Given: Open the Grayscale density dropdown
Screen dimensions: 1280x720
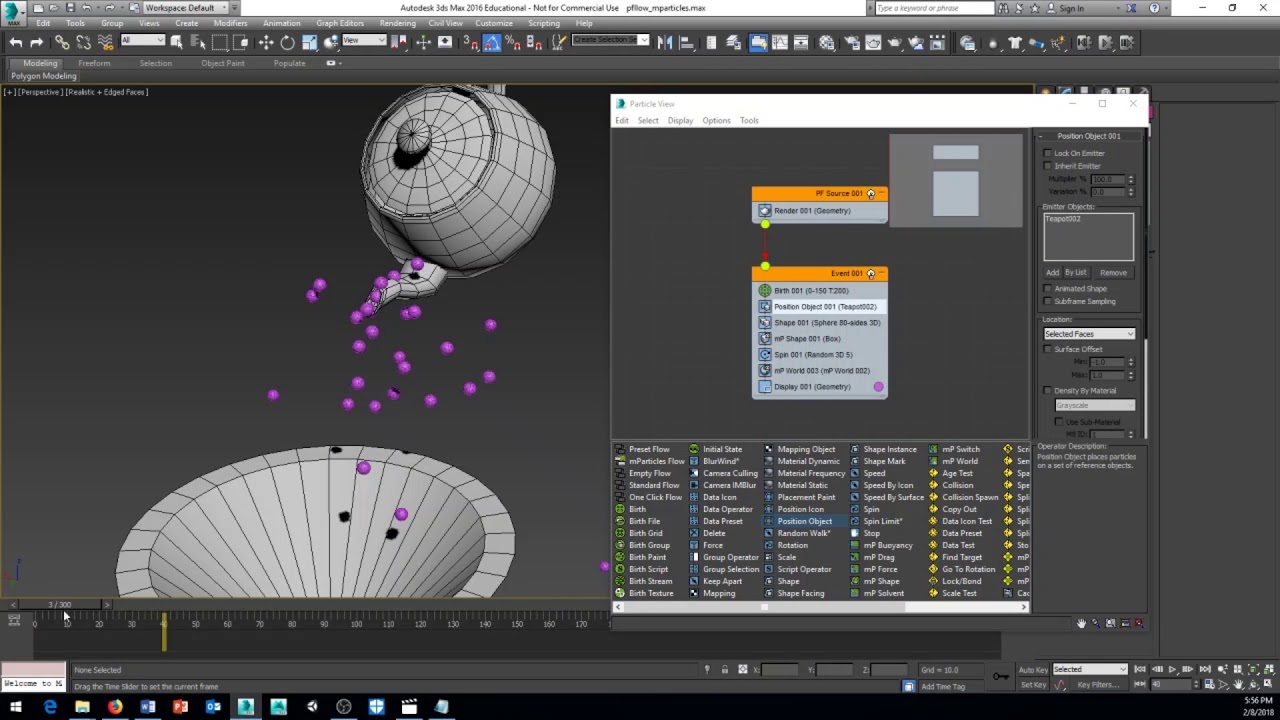Looking at the screenshot, I should pyautogui.click(x=1095, y=405).
